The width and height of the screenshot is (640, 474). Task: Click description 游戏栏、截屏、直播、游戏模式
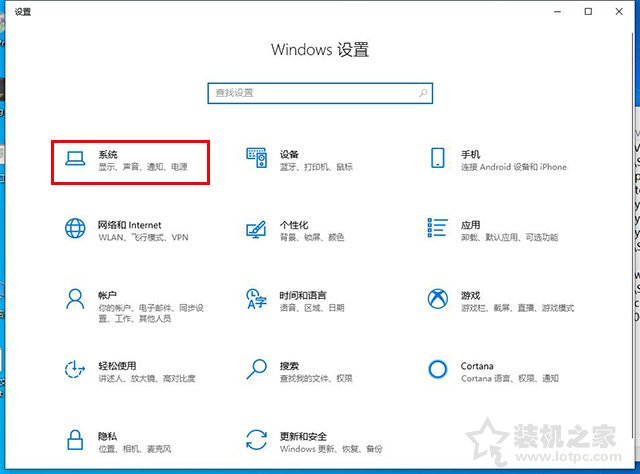click(518, 307)
